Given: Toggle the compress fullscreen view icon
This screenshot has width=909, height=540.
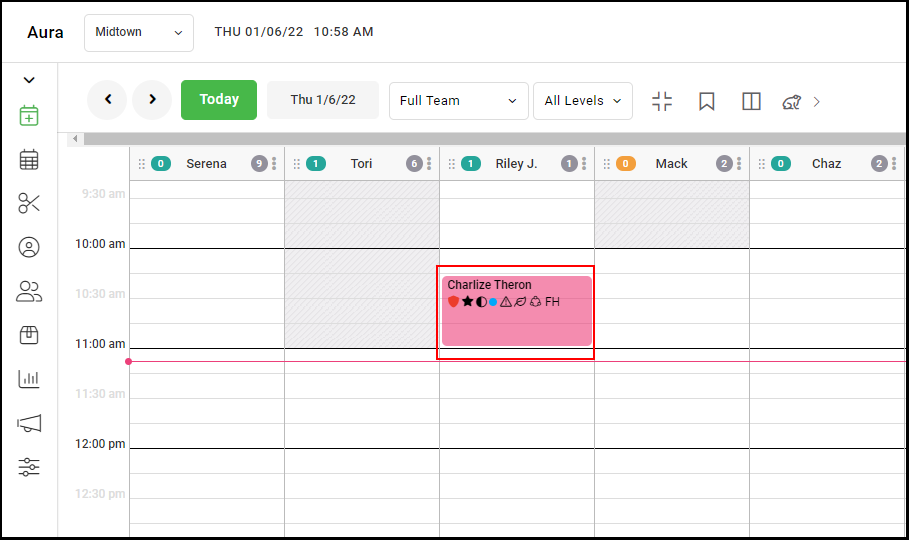Looking at the screenshot, I should [x=662, y=102].
